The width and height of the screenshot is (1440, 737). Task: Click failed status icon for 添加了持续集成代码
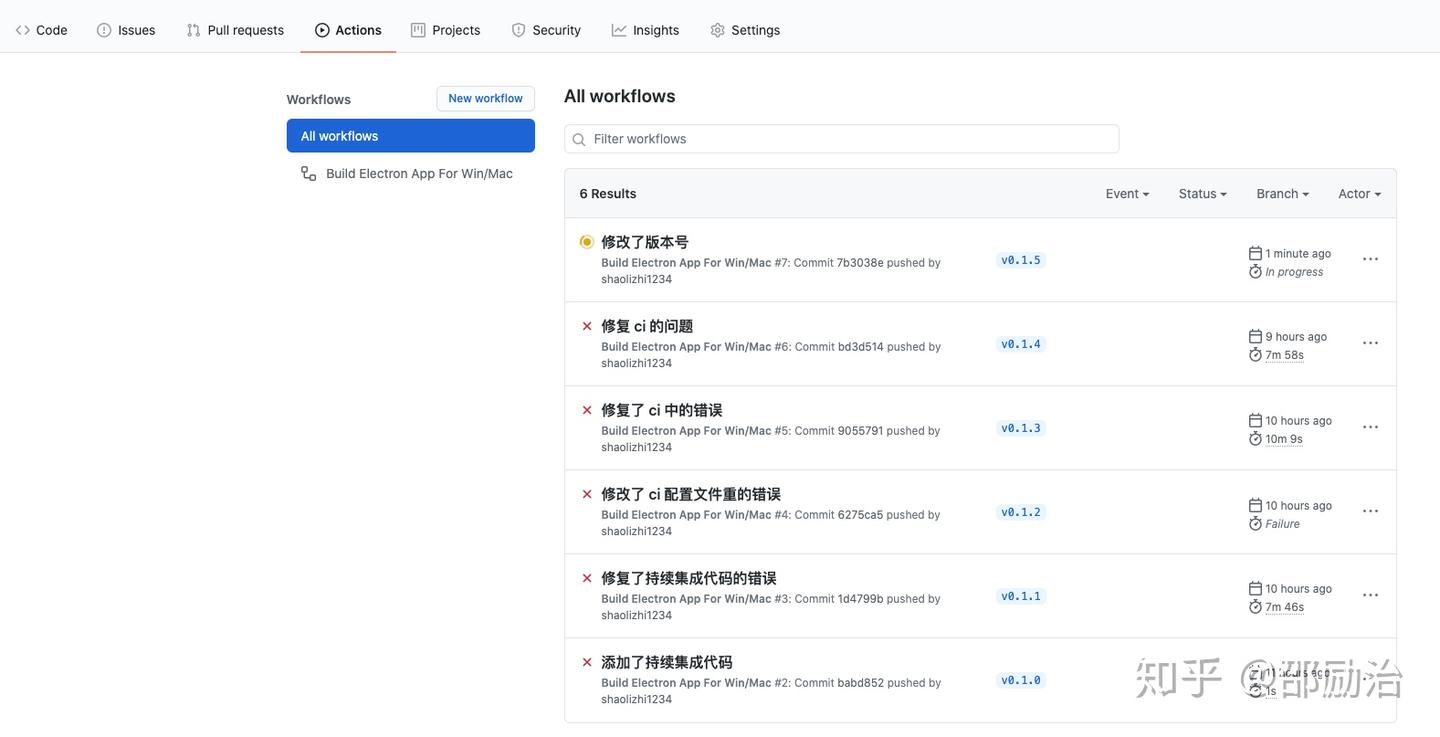587,662
